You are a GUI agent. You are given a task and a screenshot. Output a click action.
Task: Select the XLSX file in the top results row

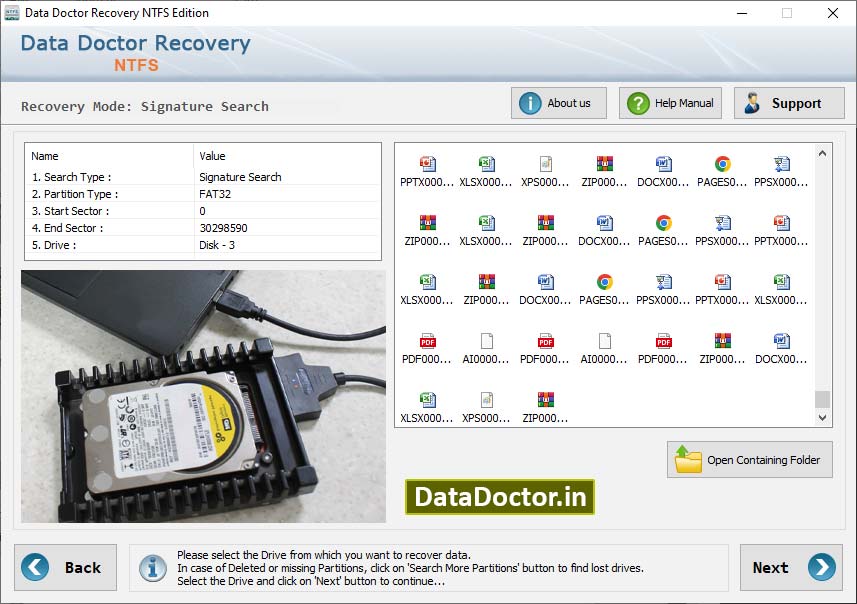coord(486,172)
